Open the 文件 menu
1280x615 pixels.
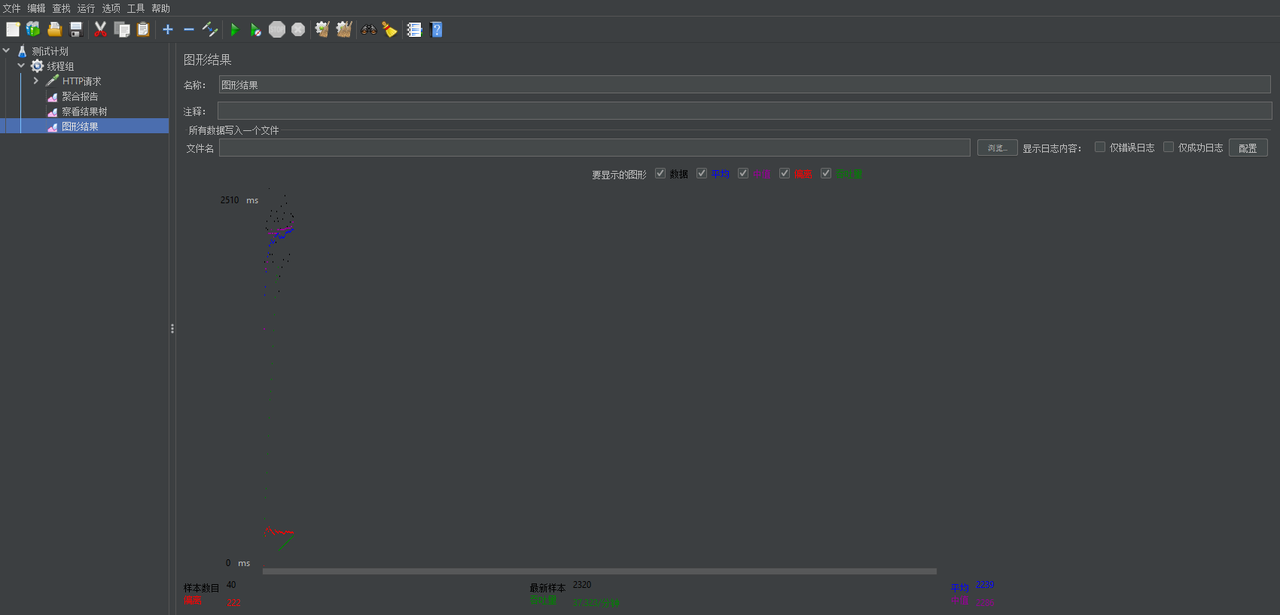pyautogui.click(x=11, y=8)
